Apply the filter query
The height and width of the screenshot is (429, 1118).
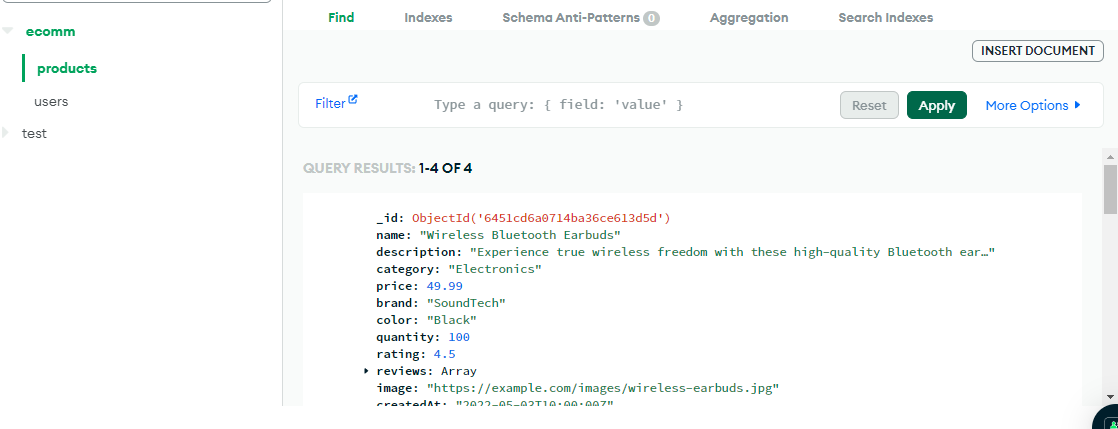pos(936,105)
